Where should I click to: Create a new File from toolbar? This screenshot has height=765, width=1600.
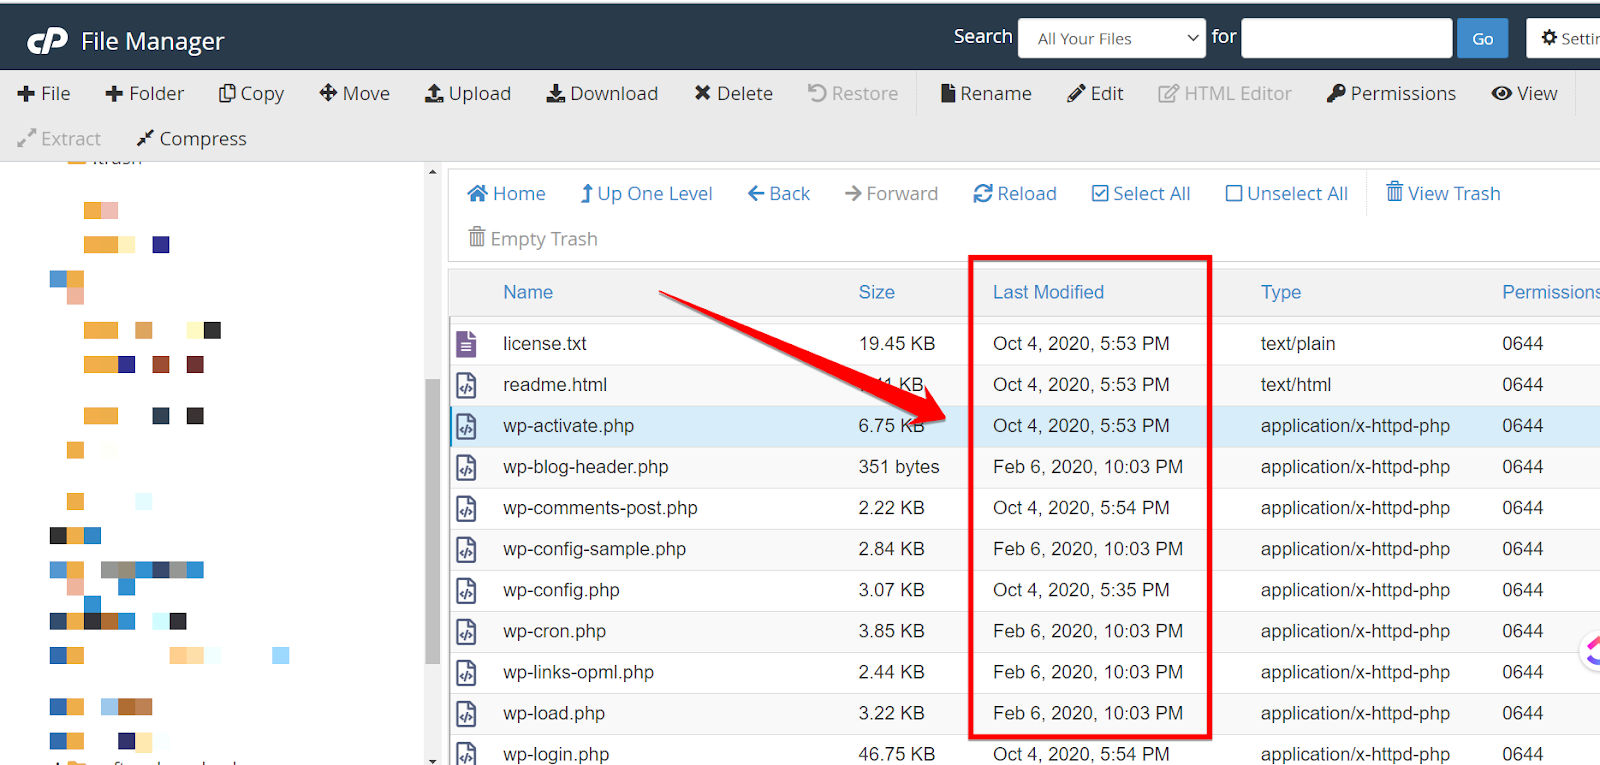[x=44, y=93]
